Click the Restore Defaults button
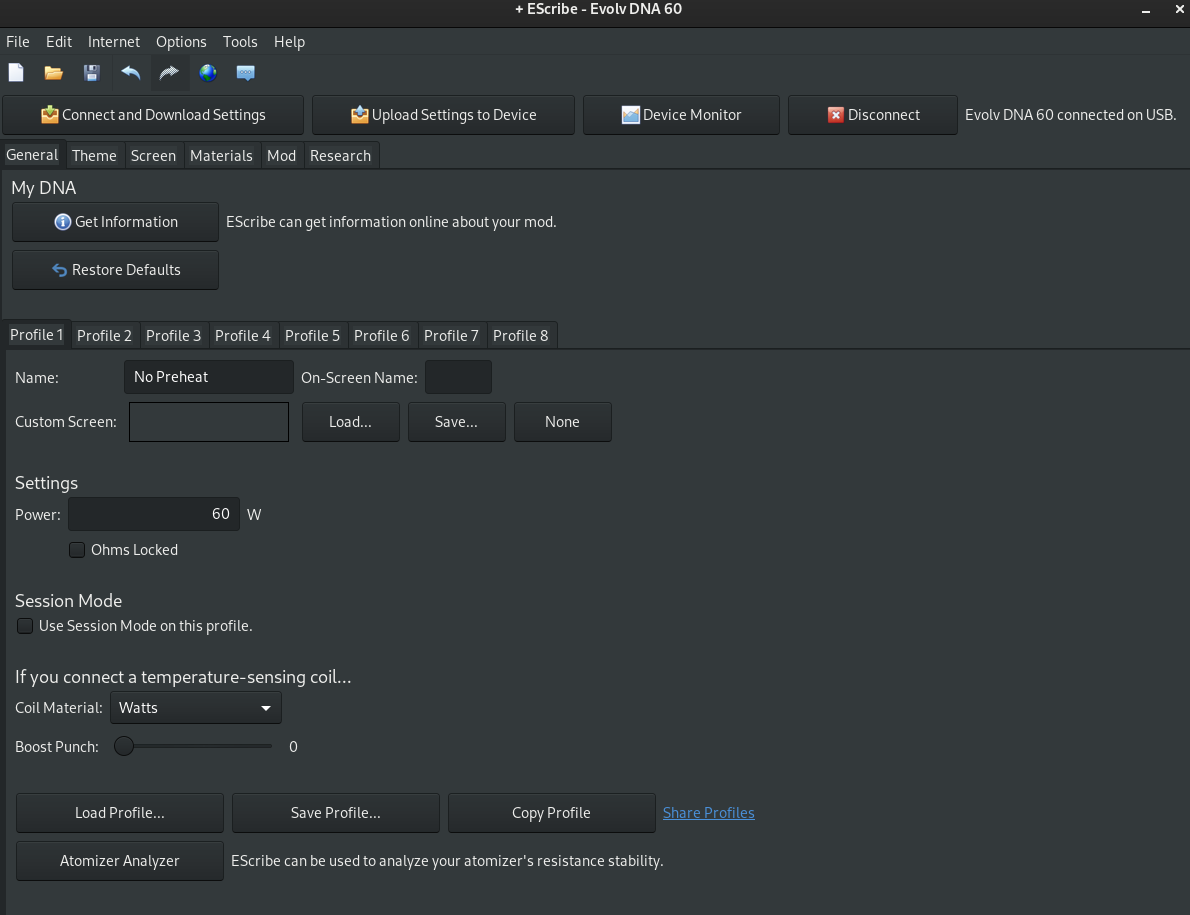Screen dimensions: 1190x915 click(x=115, y=270)
